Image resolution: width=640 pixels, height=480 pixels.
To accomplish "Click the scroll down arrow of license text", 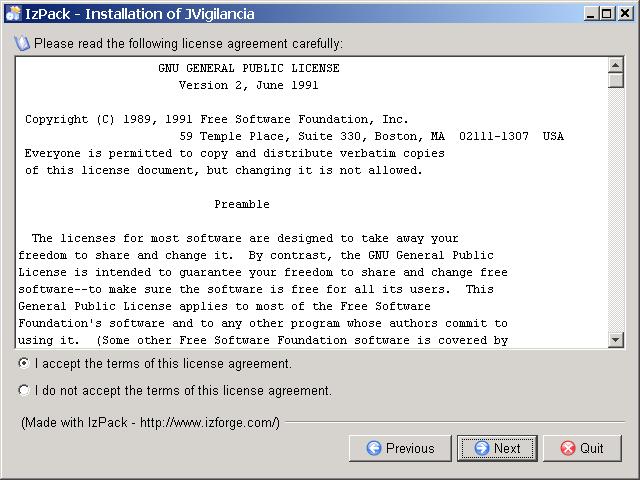I will coord(616,340).
